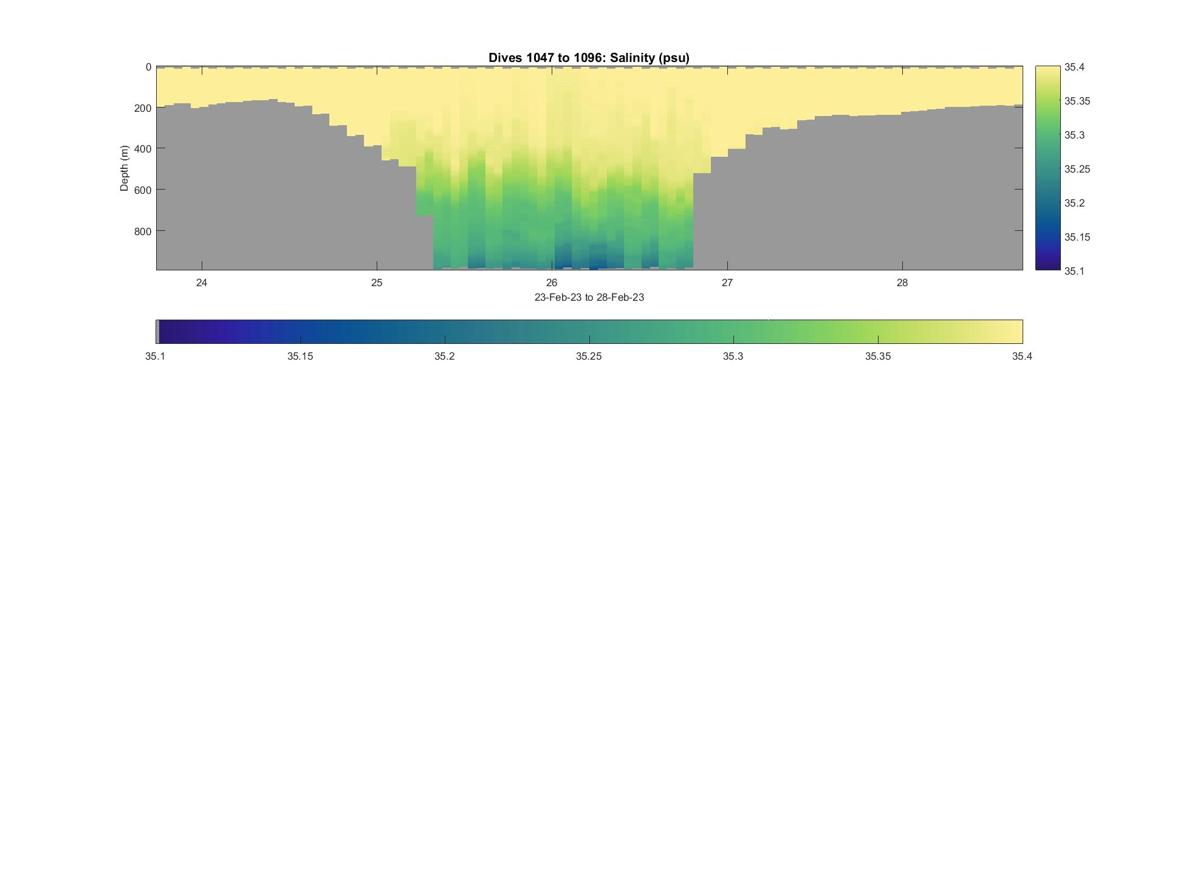Screen dimensions: 1200x885
Task: Click the vertical colorbar strip
Action: click(1047, 168)
